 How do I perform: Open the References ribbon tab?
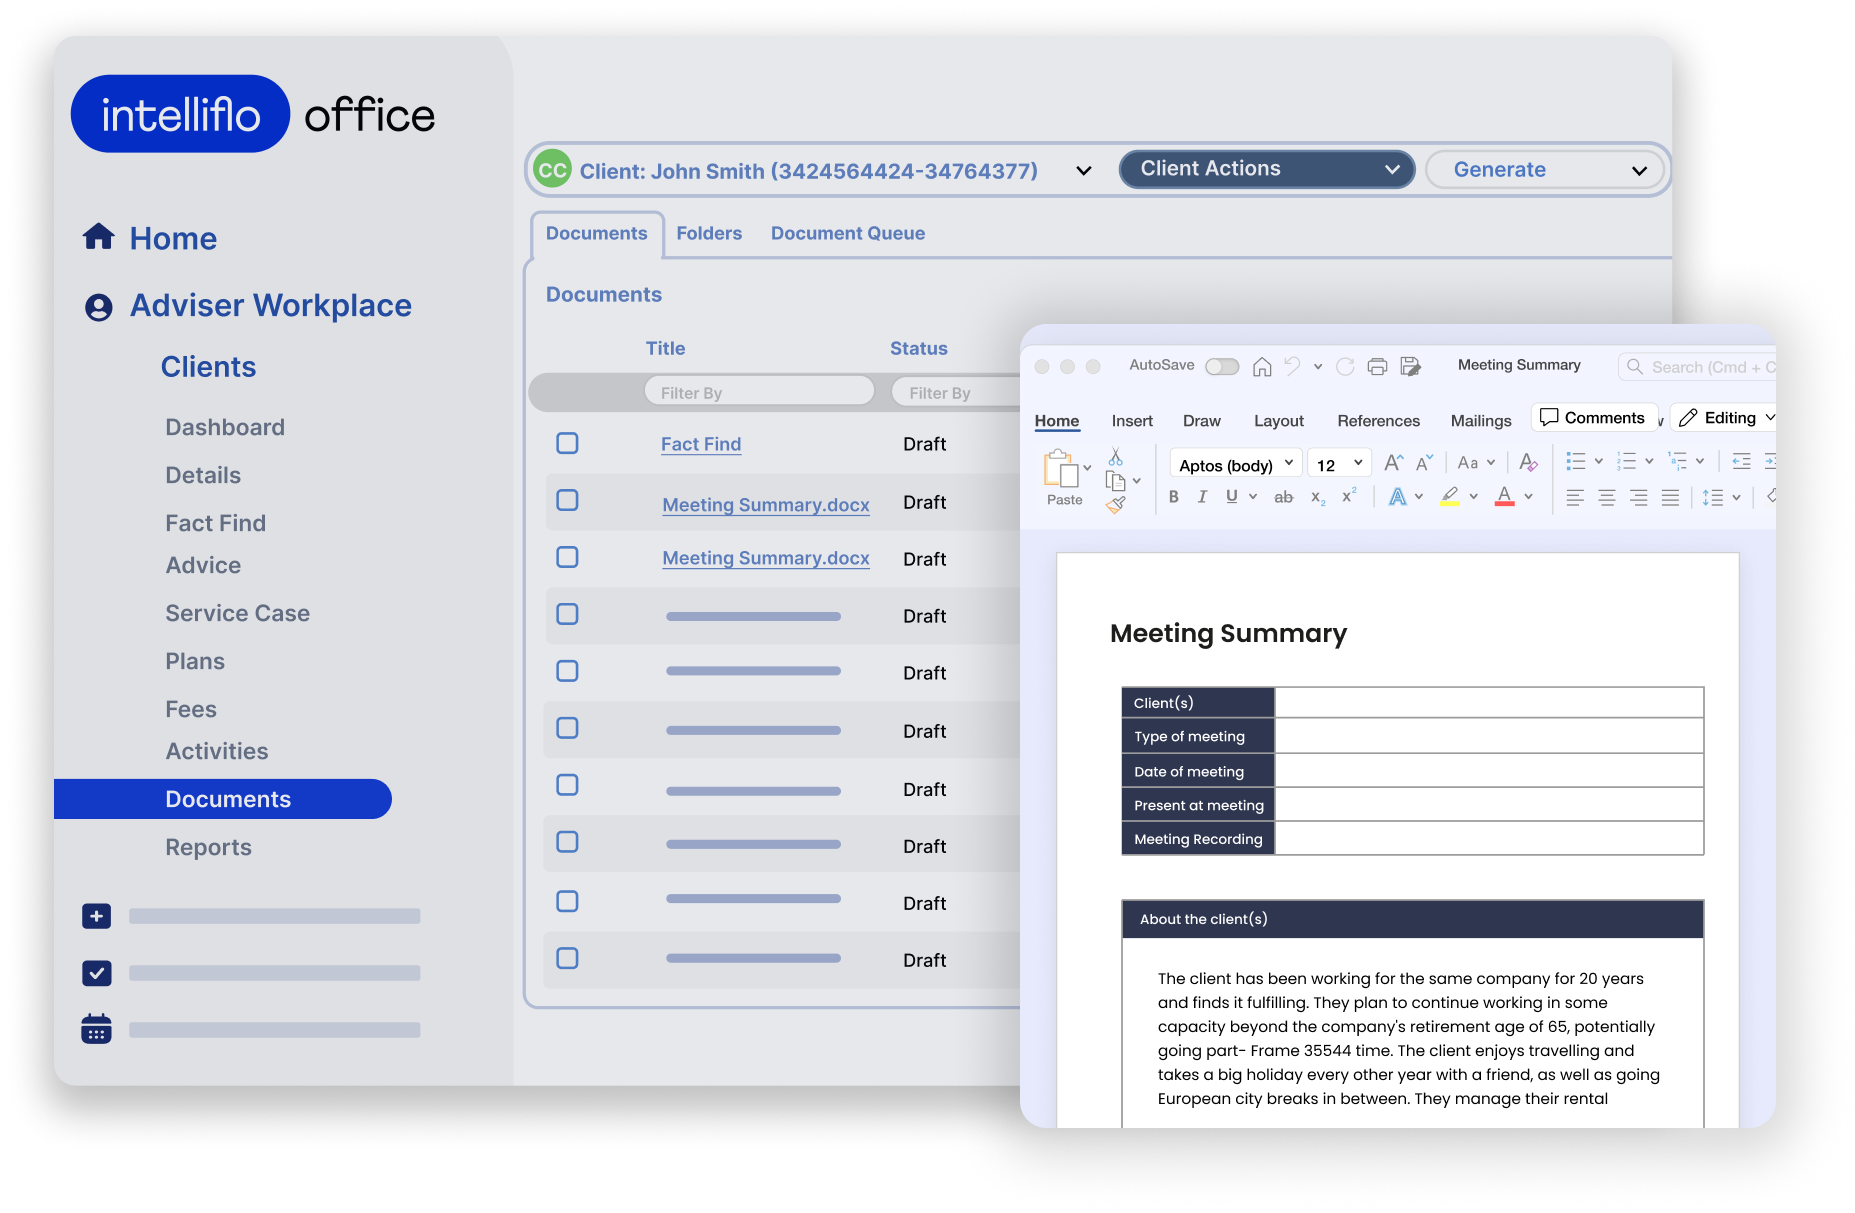coord(1378,421)
